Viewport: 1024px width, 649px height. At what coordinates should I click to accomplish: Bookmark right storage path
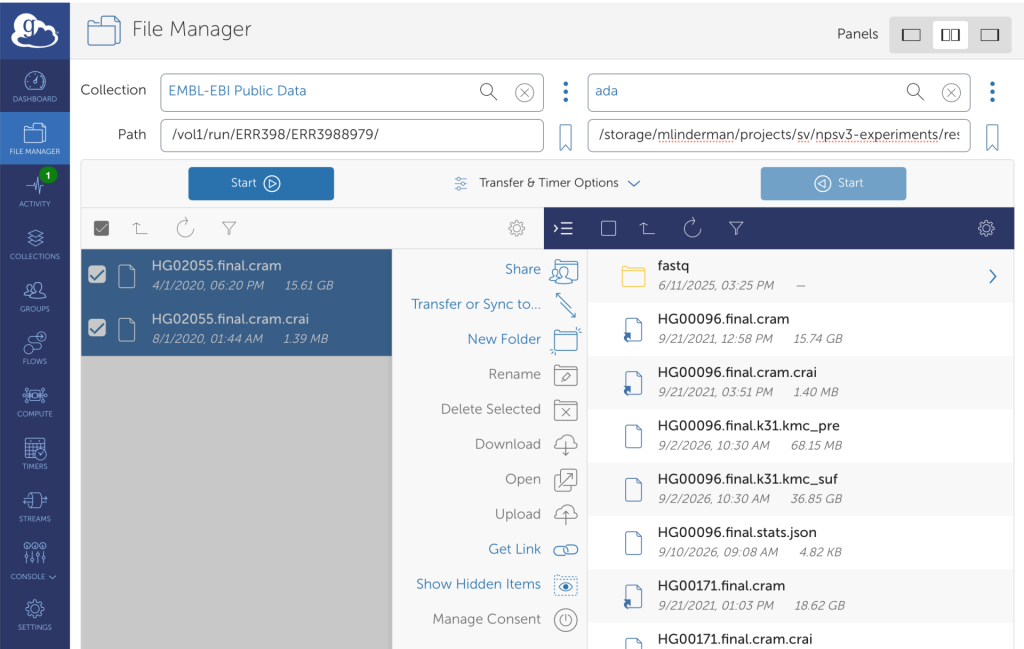click(x=992, y=137)
